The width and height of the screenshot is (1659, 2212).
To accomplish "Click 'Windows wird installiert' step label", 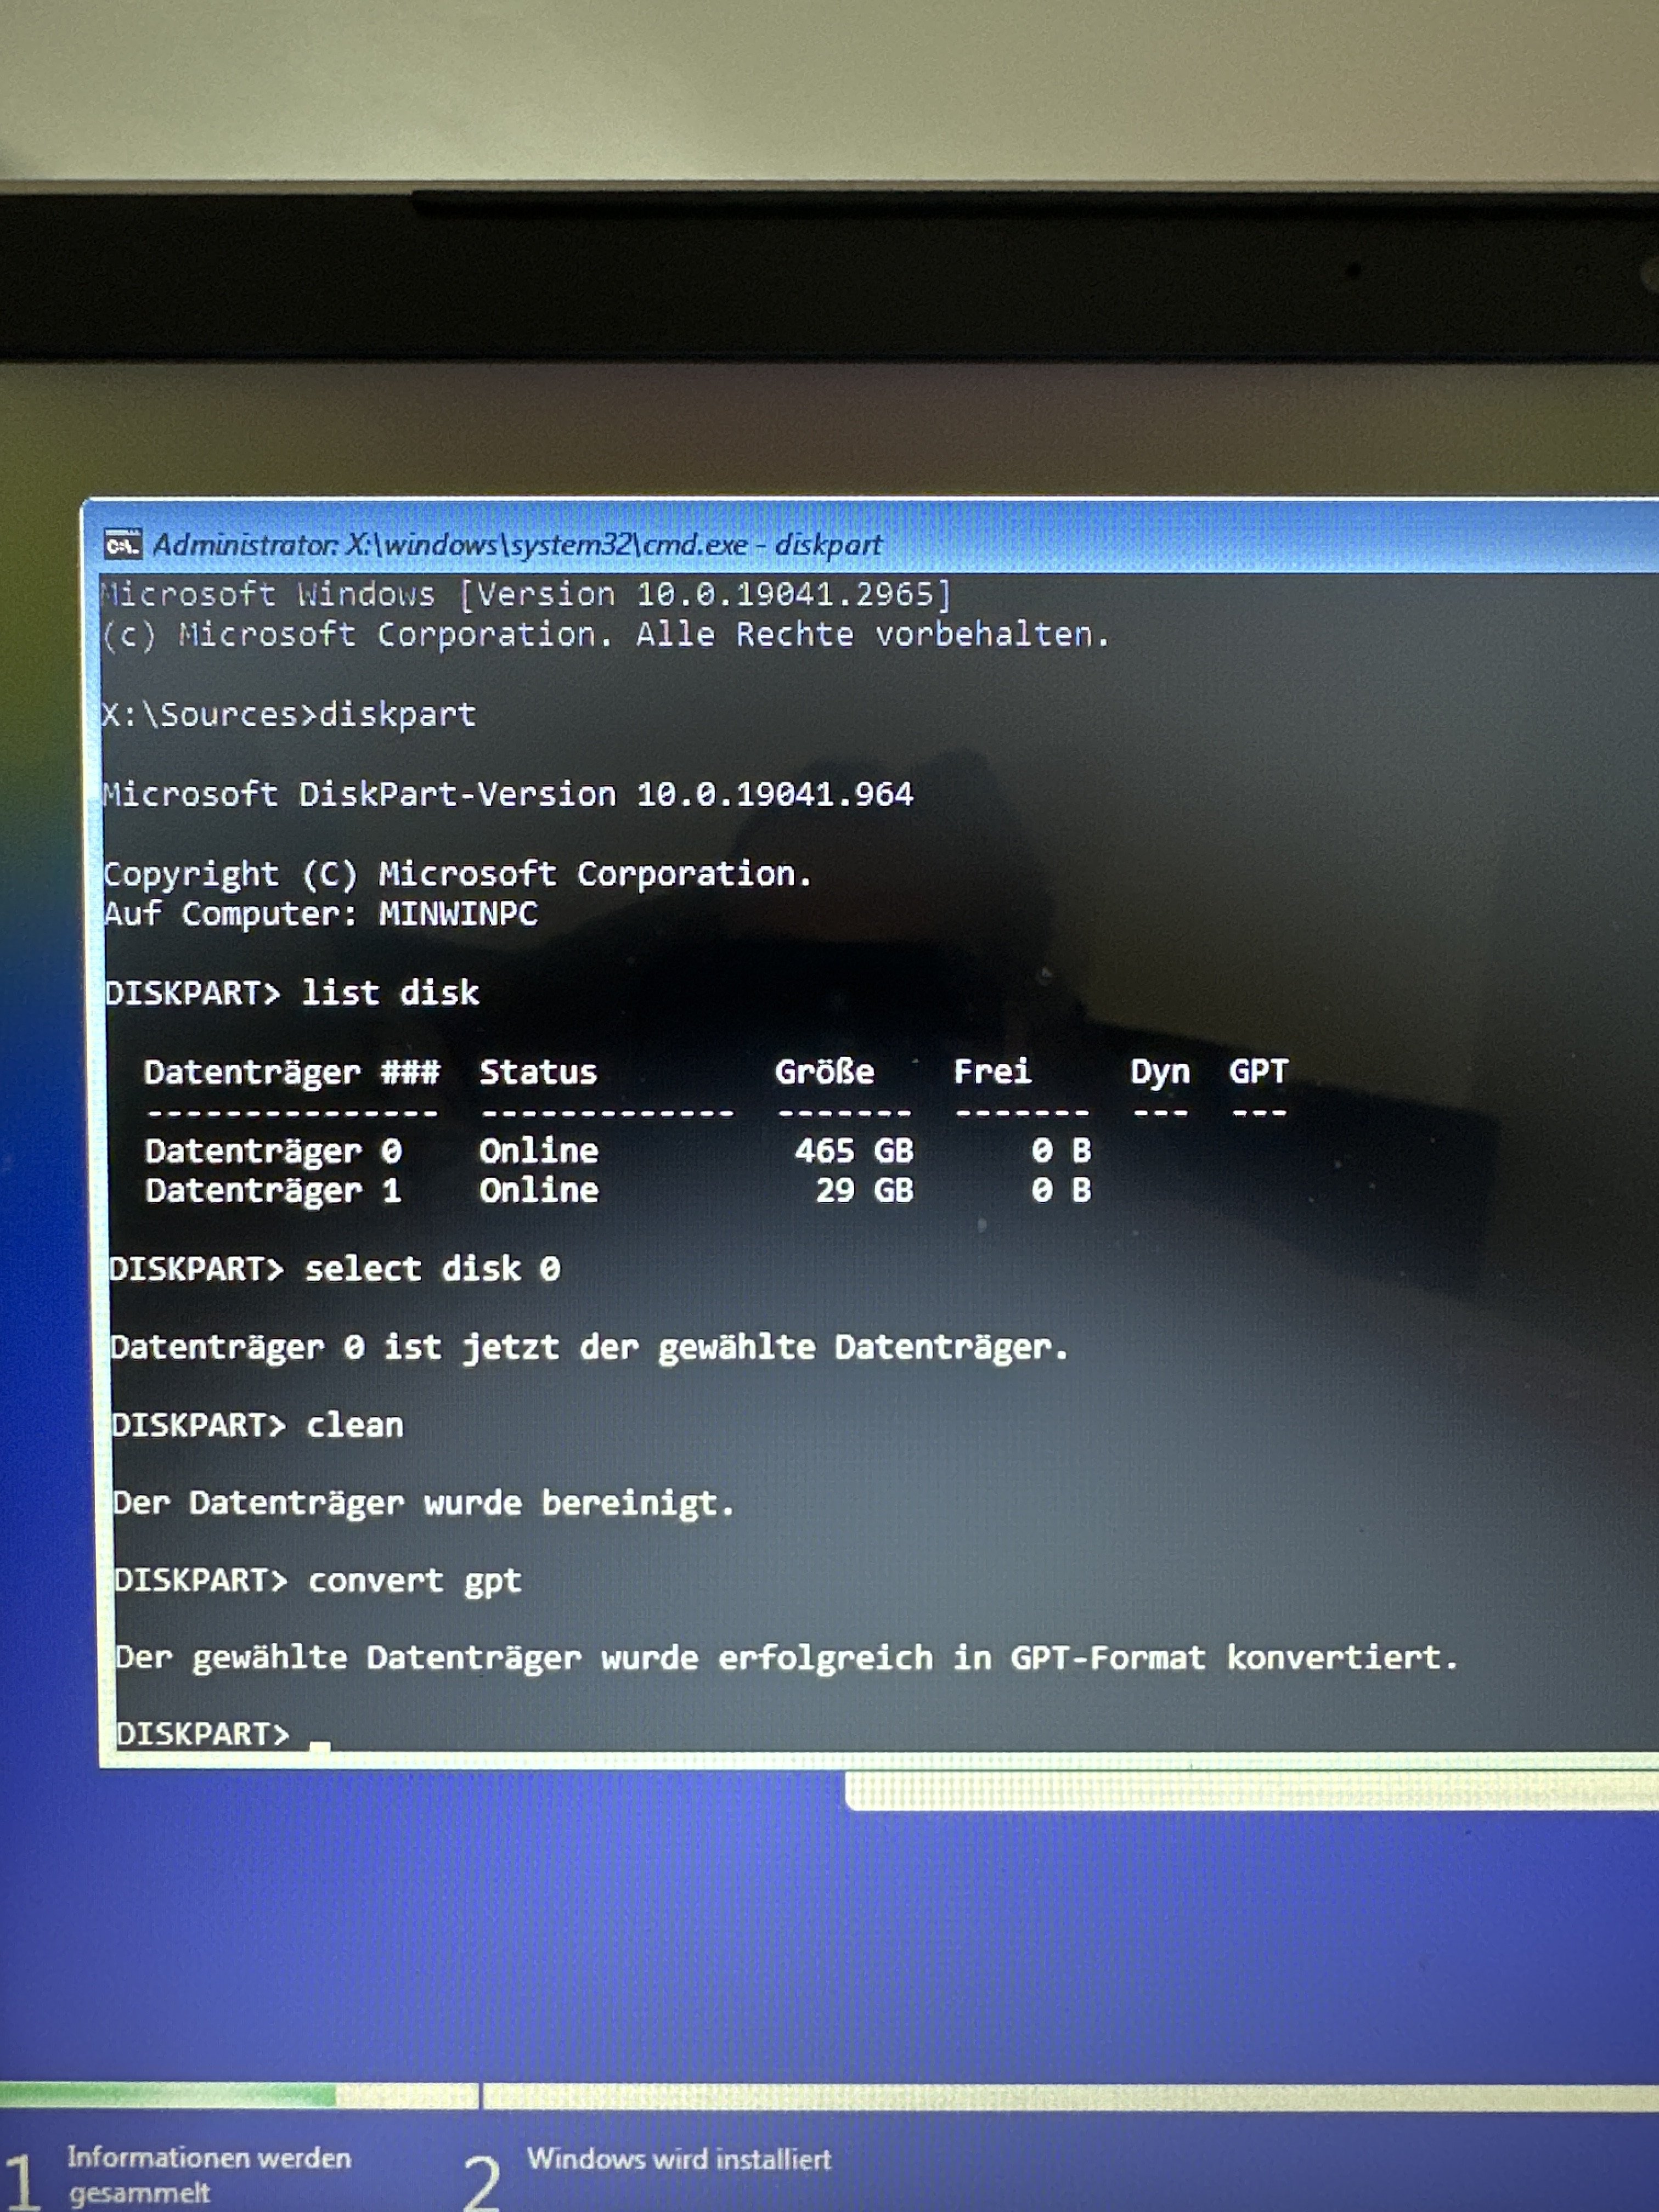I will pos(678,2159).
